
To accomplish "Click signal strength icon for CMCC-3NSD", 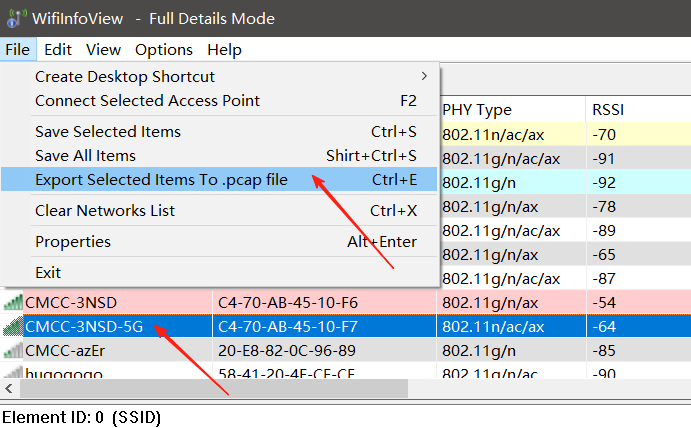I will click(x=13, y=302).
